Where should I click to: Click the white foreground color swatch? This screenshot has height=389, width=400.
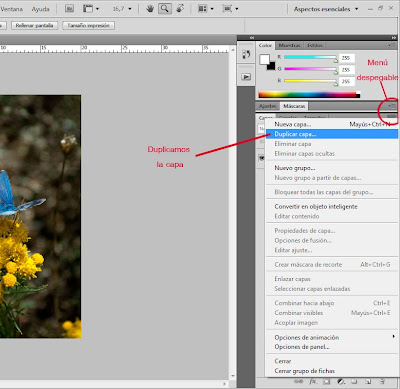(264, 59)
